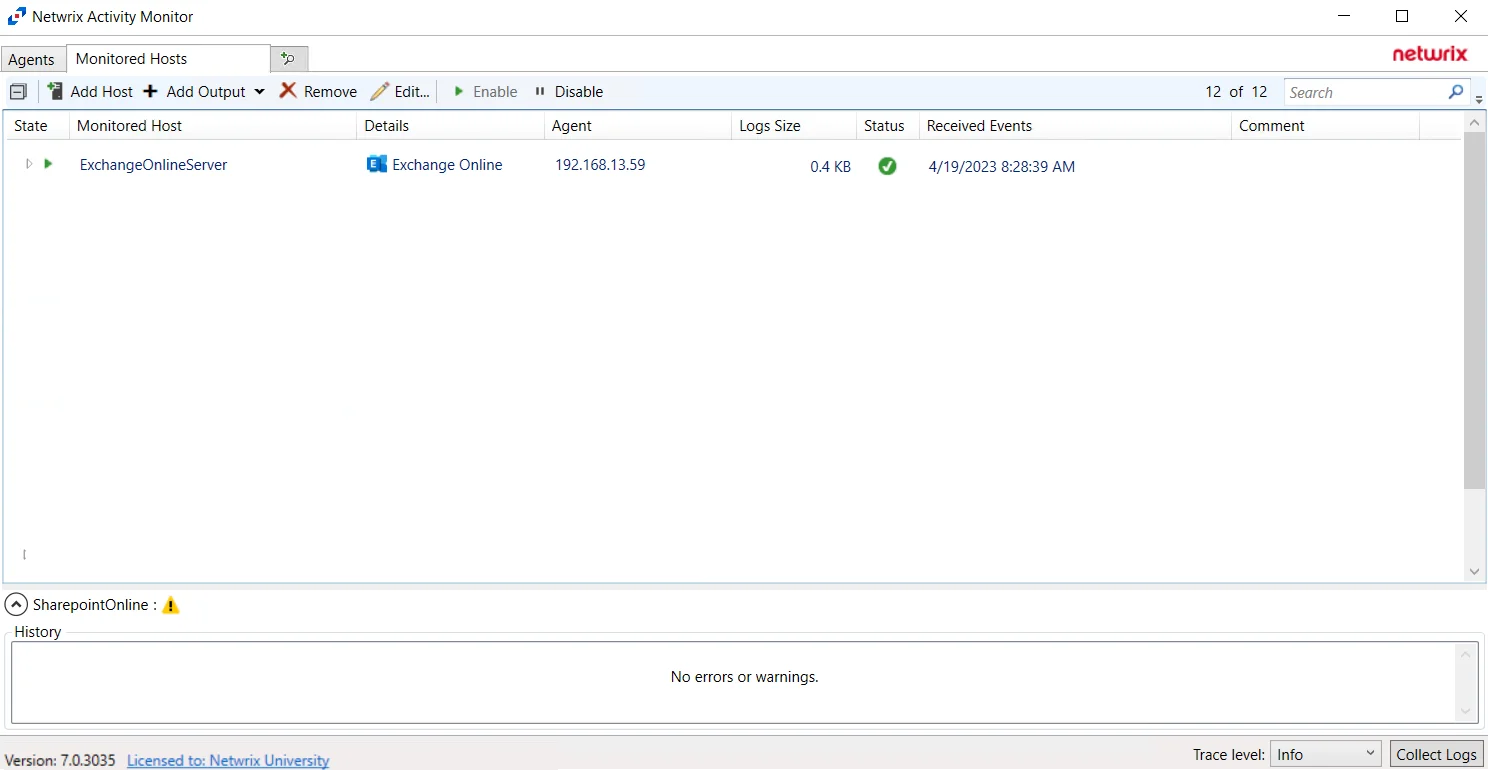
Task: Sort by the Received Events column header
Action: pyautogui.click(x=1075, y=126)
